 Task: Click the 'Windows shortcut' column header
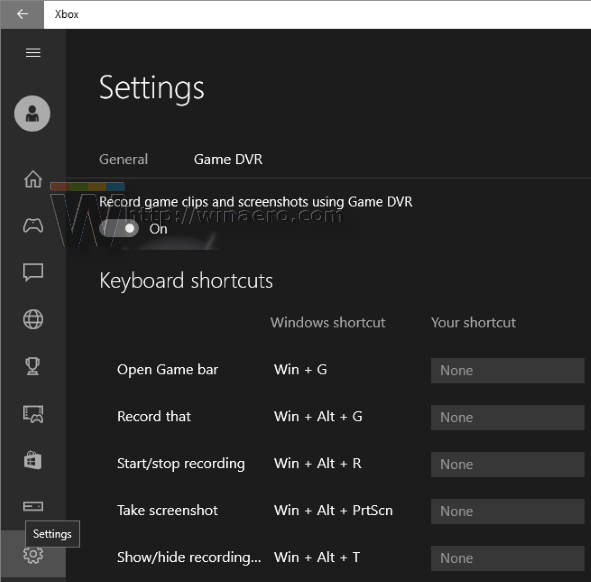pos(328,323)
